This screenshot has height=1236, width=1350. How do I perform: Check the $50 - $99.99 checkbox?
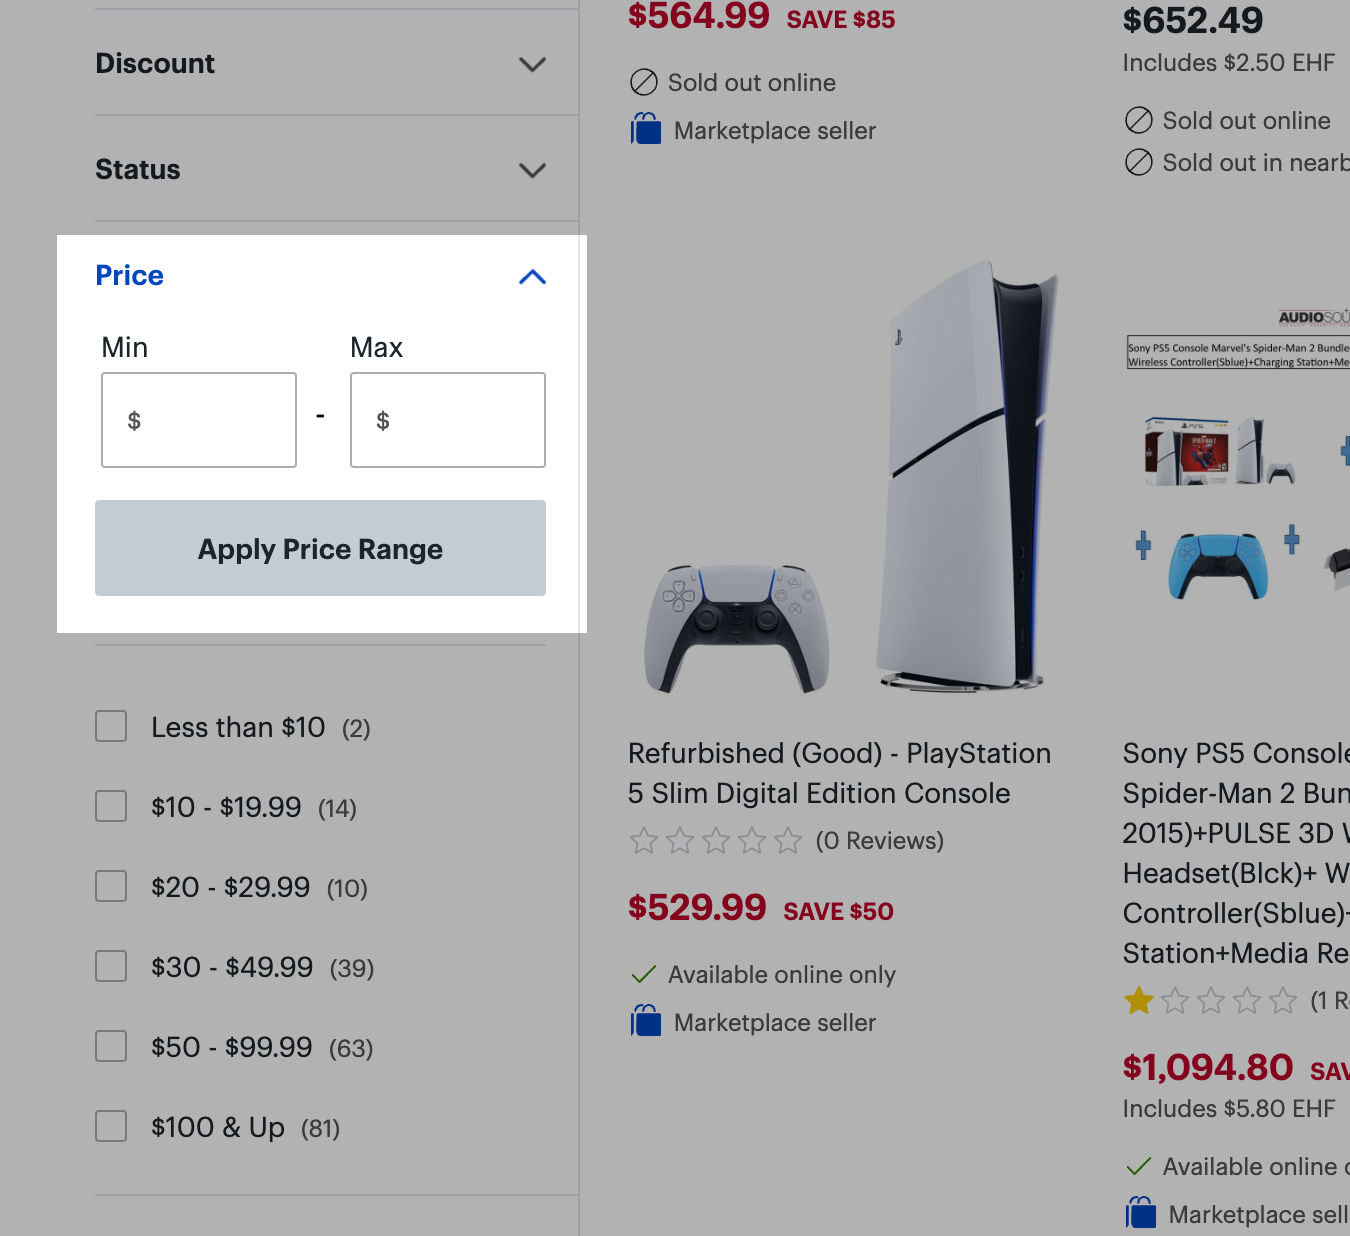point(111,1047)
